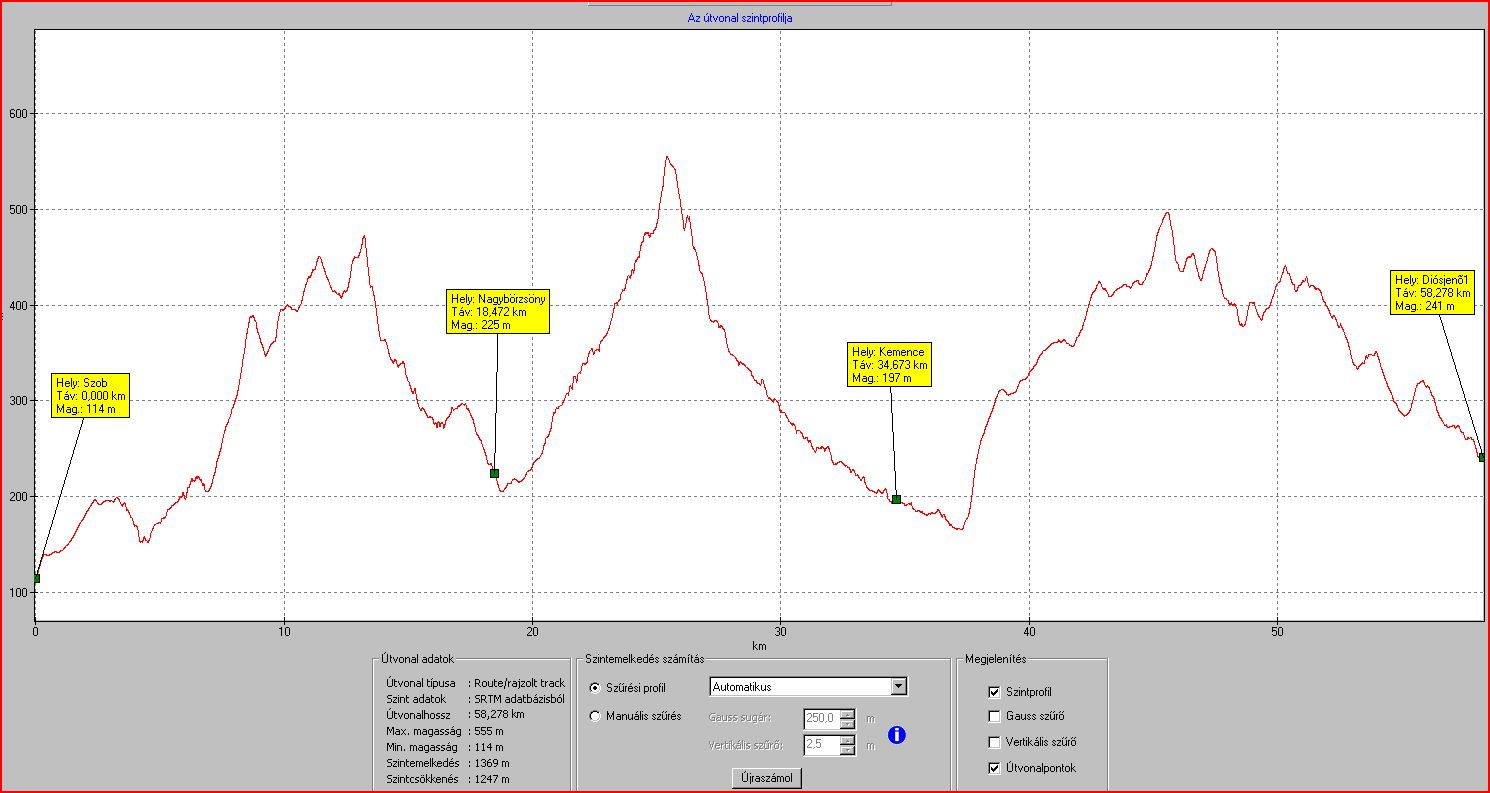Click the Nagybörzsöny waypoint marker on profile

[x=494, y=473]
